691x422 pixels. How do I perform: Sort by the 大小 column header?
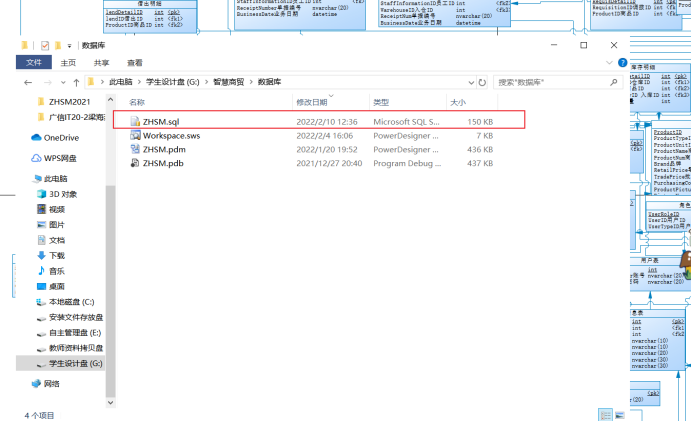pos(458,102)
